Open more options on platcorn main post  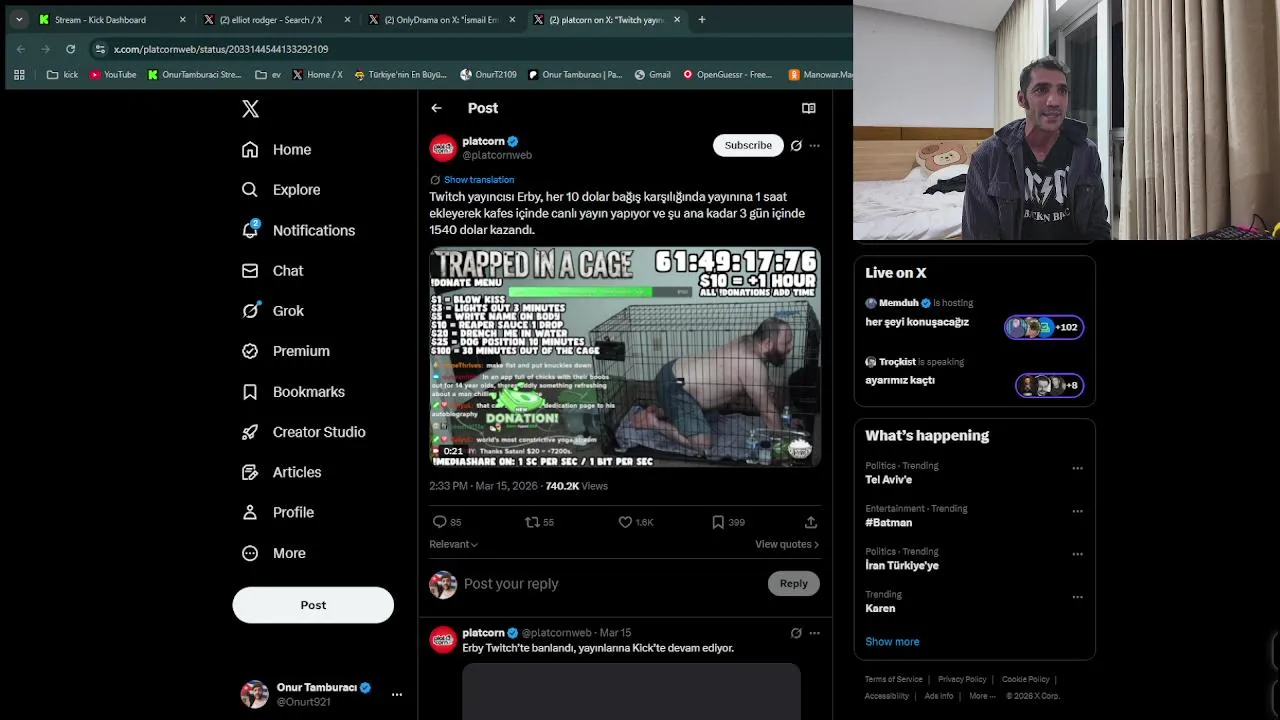click(x=814, y=145)
